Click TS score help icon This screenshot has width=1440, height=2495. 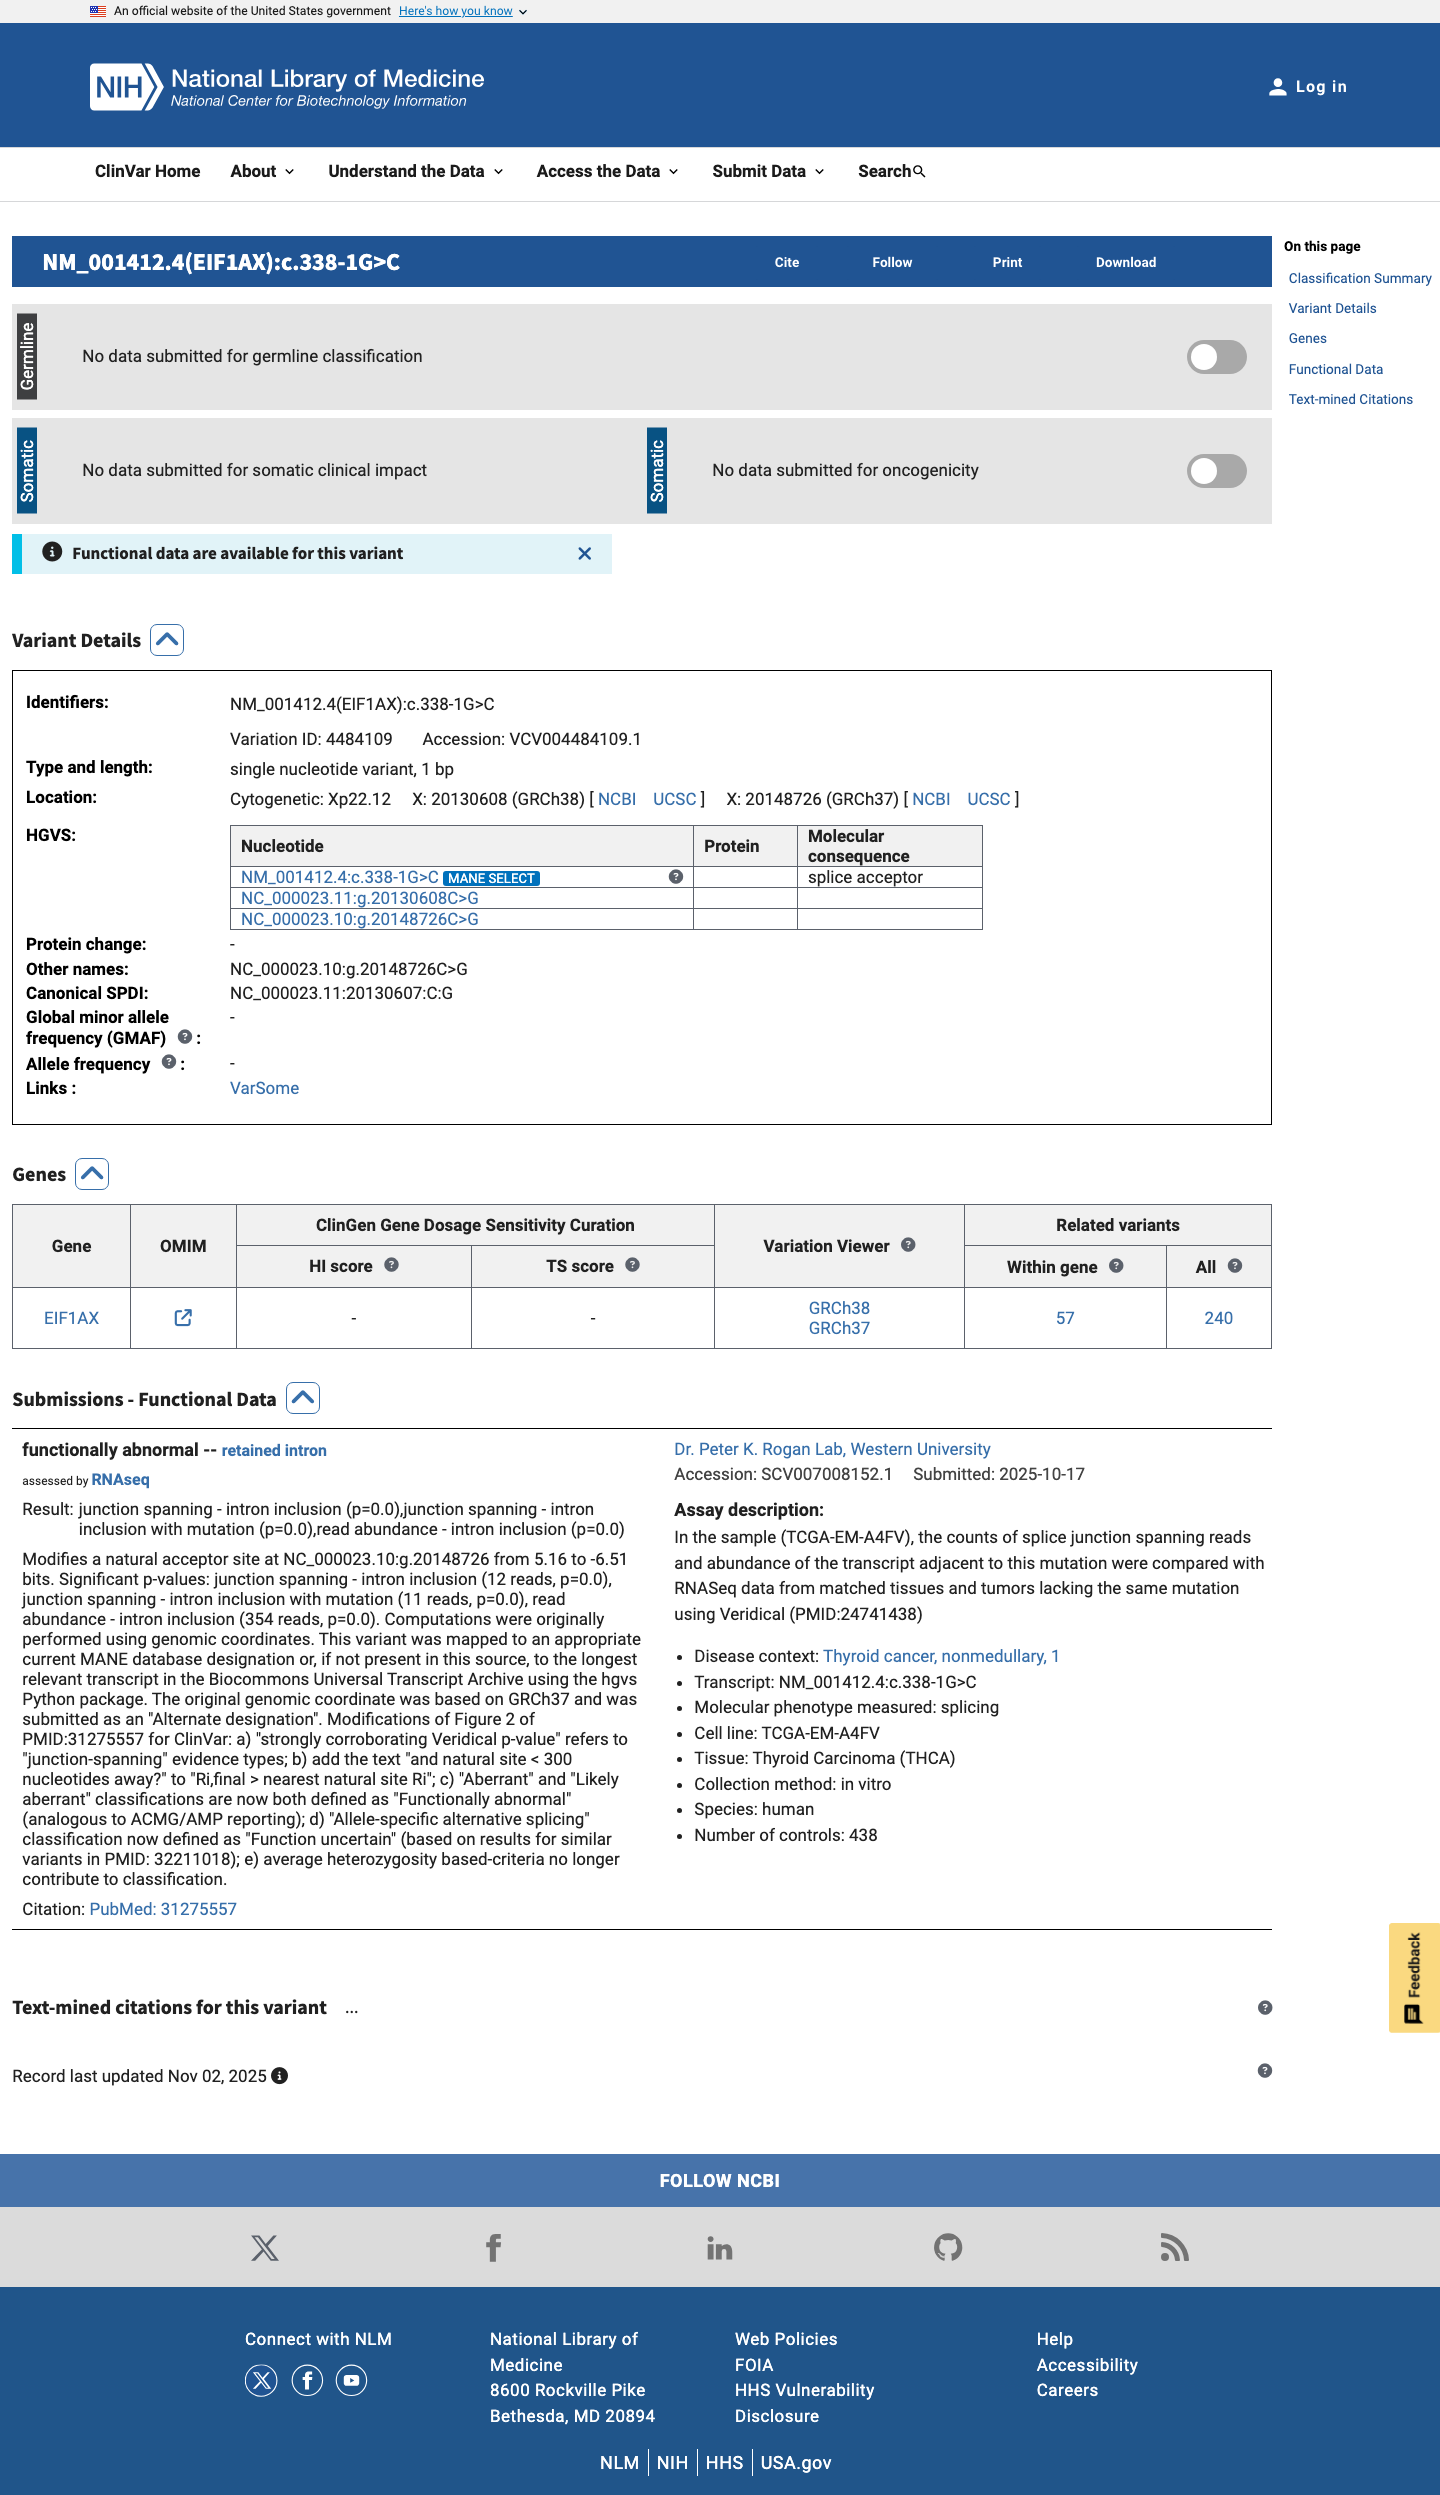click(x=633, y=1265)
